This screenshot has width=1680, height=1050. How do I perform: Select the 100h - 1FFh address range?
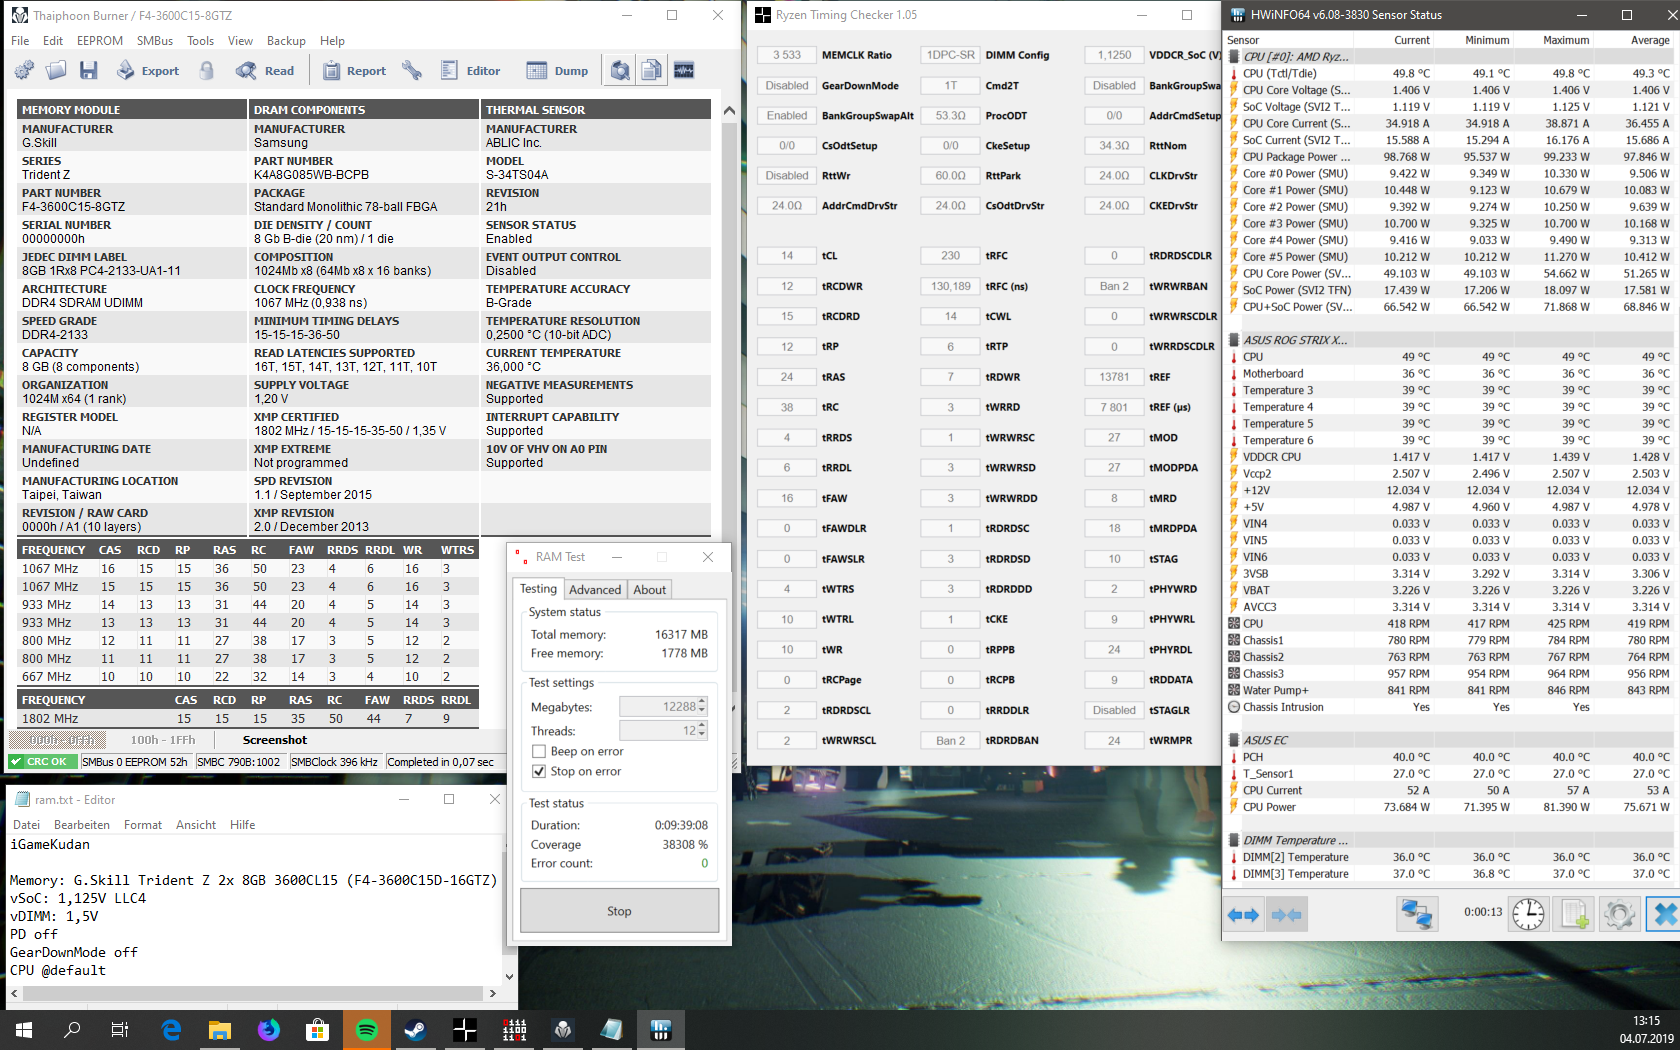coord(163,740)
